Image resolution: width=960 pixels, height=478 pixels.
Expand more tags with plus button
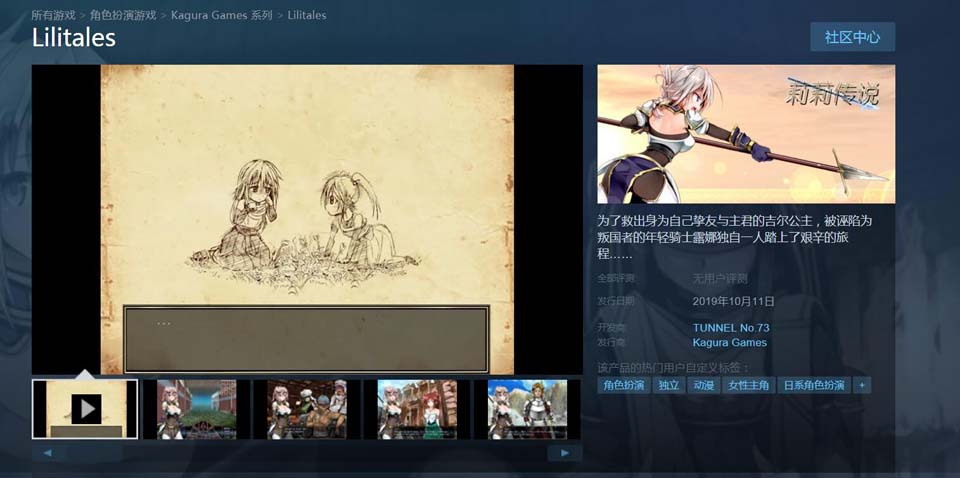tap(861, 385)
